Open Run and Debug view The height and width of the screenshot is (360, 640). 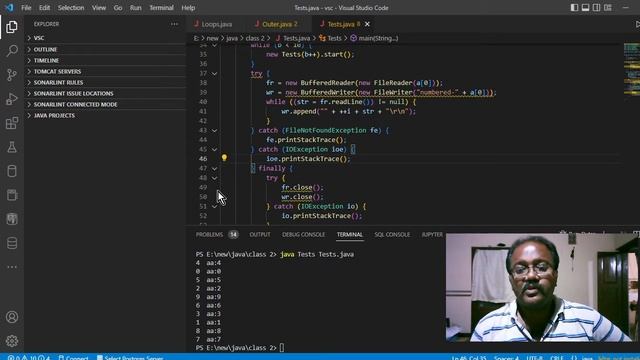pos(12,99)
